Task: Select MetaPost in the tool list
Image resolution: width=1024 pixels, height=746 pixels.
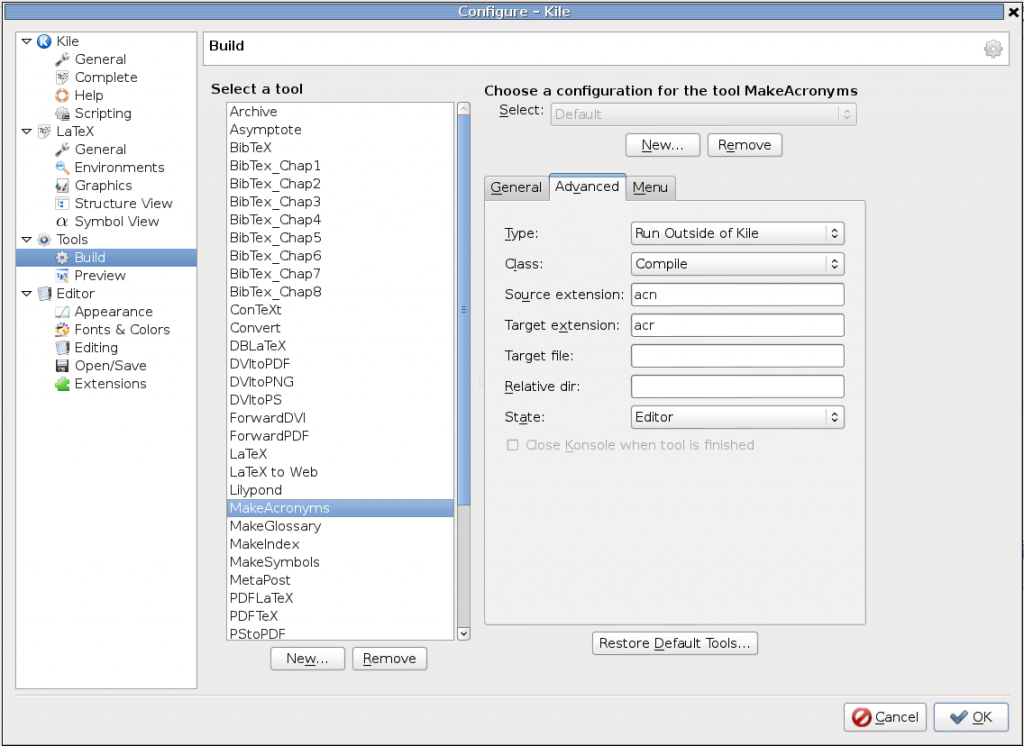Action: point(340,580)
